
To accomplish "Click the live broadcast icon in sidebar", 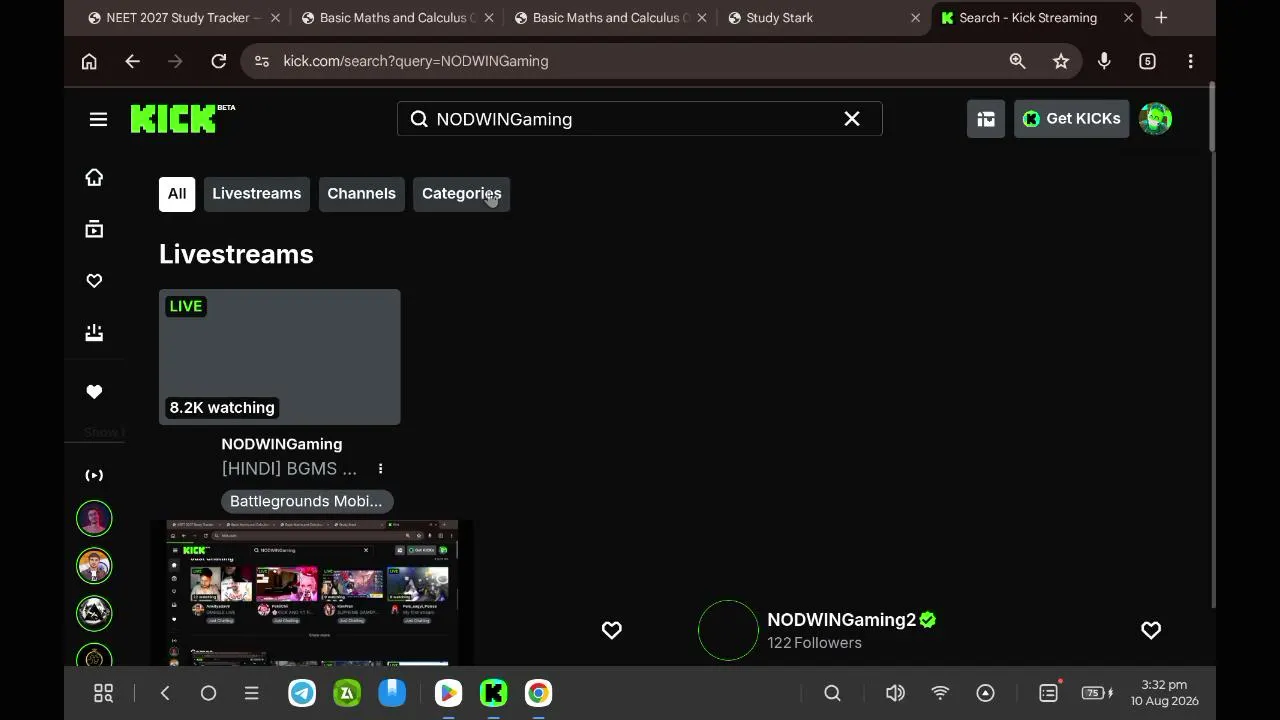I will click(x=94, y=475).
